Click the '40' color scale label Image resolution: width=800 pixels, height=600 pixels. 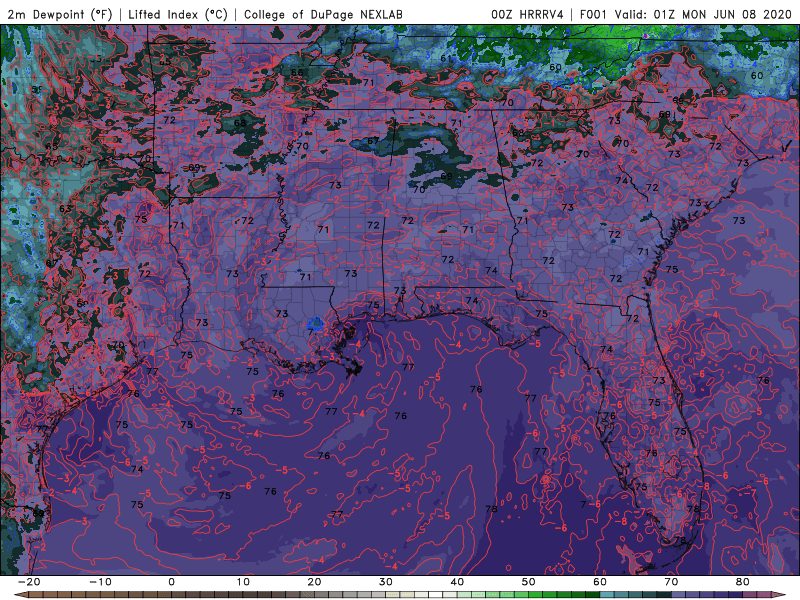pyautogui.click(x=457, y=582)
